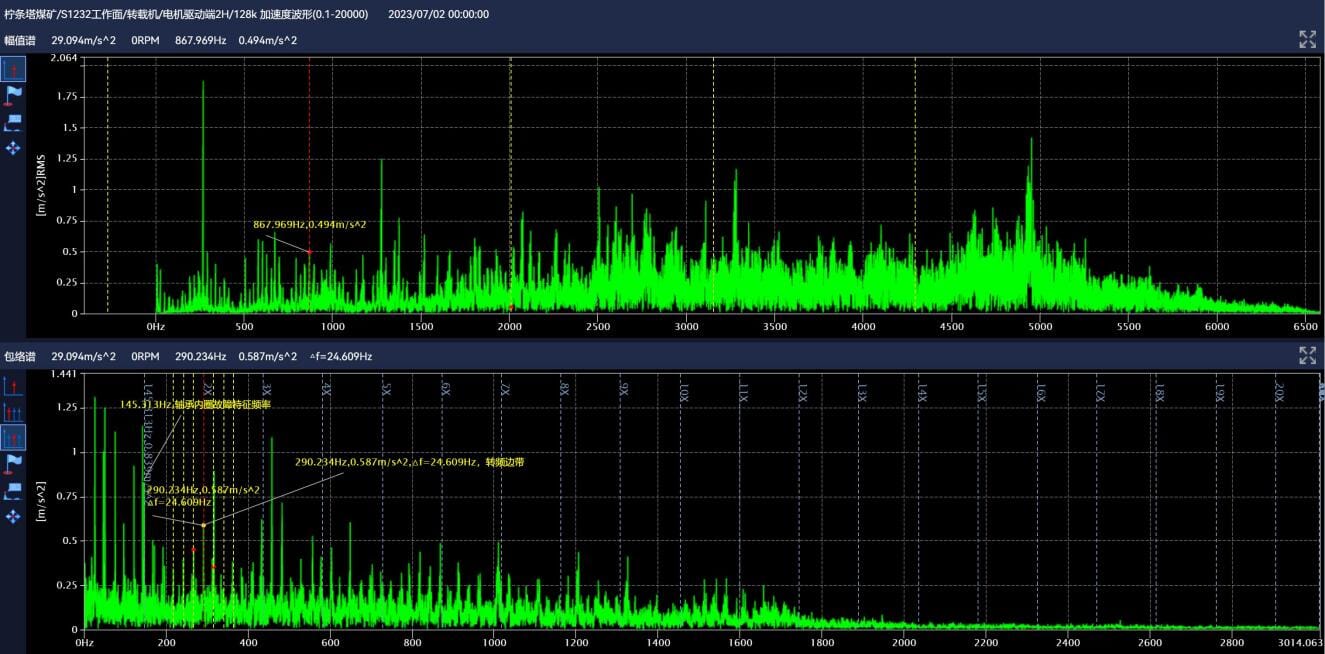
Task: Click the 145.313Hz bearing fault annotation
Action: (x=195, y=405)
